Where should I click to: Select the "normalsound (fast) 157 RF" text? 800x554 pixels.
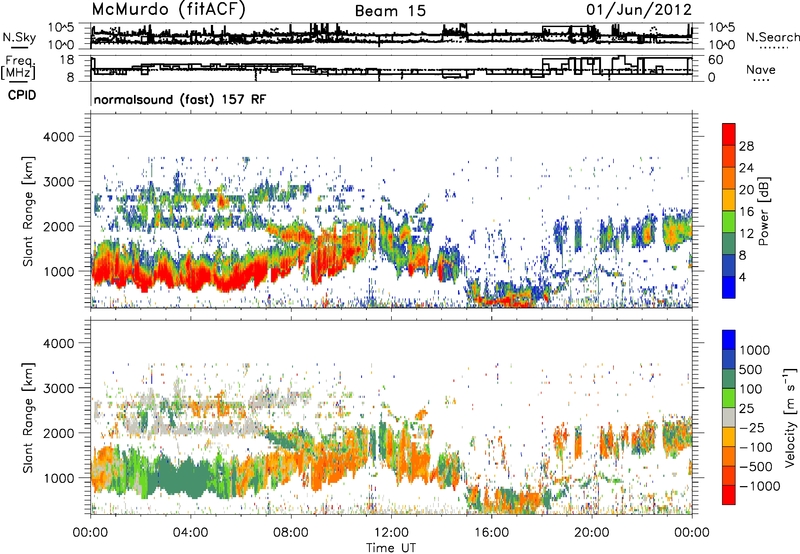click(180, 99)
